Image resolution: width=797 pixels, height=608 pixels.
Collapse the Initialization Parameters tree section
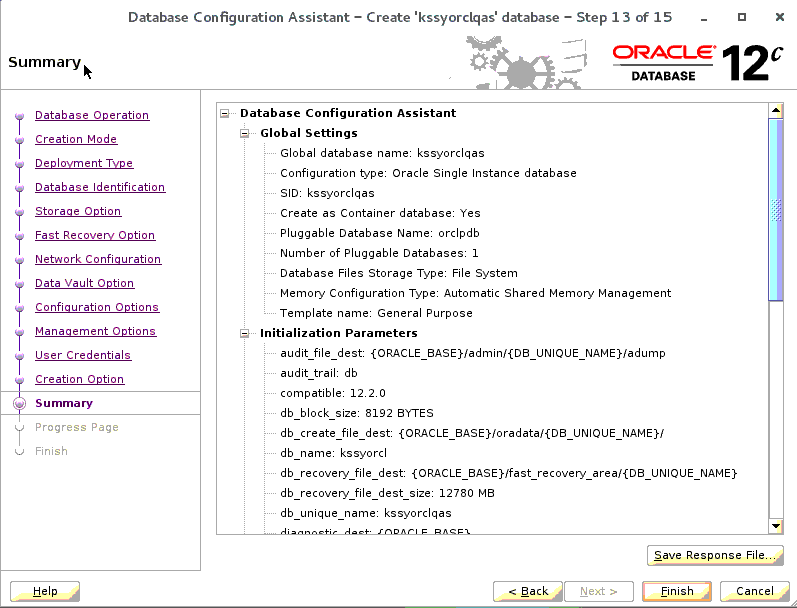click(x=246, y=333)
